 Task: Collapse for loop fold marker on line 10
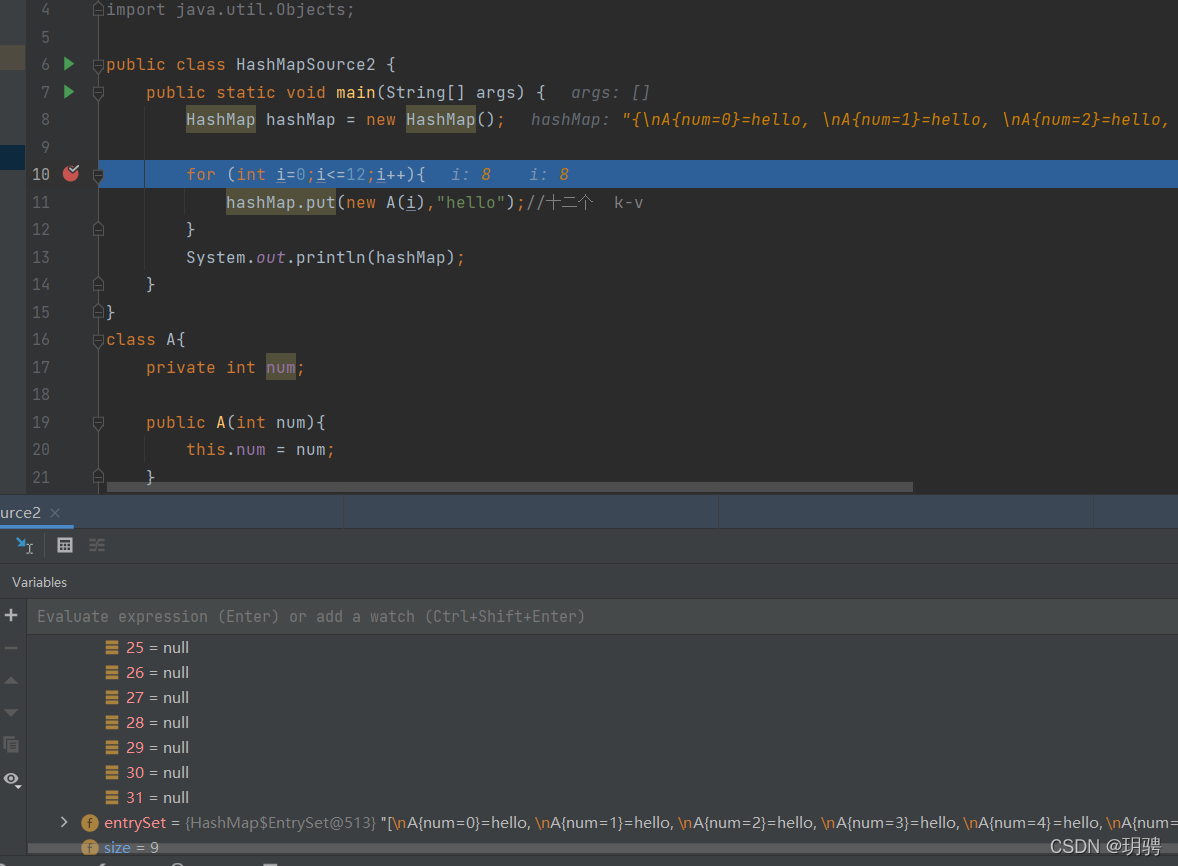[98, 175]
